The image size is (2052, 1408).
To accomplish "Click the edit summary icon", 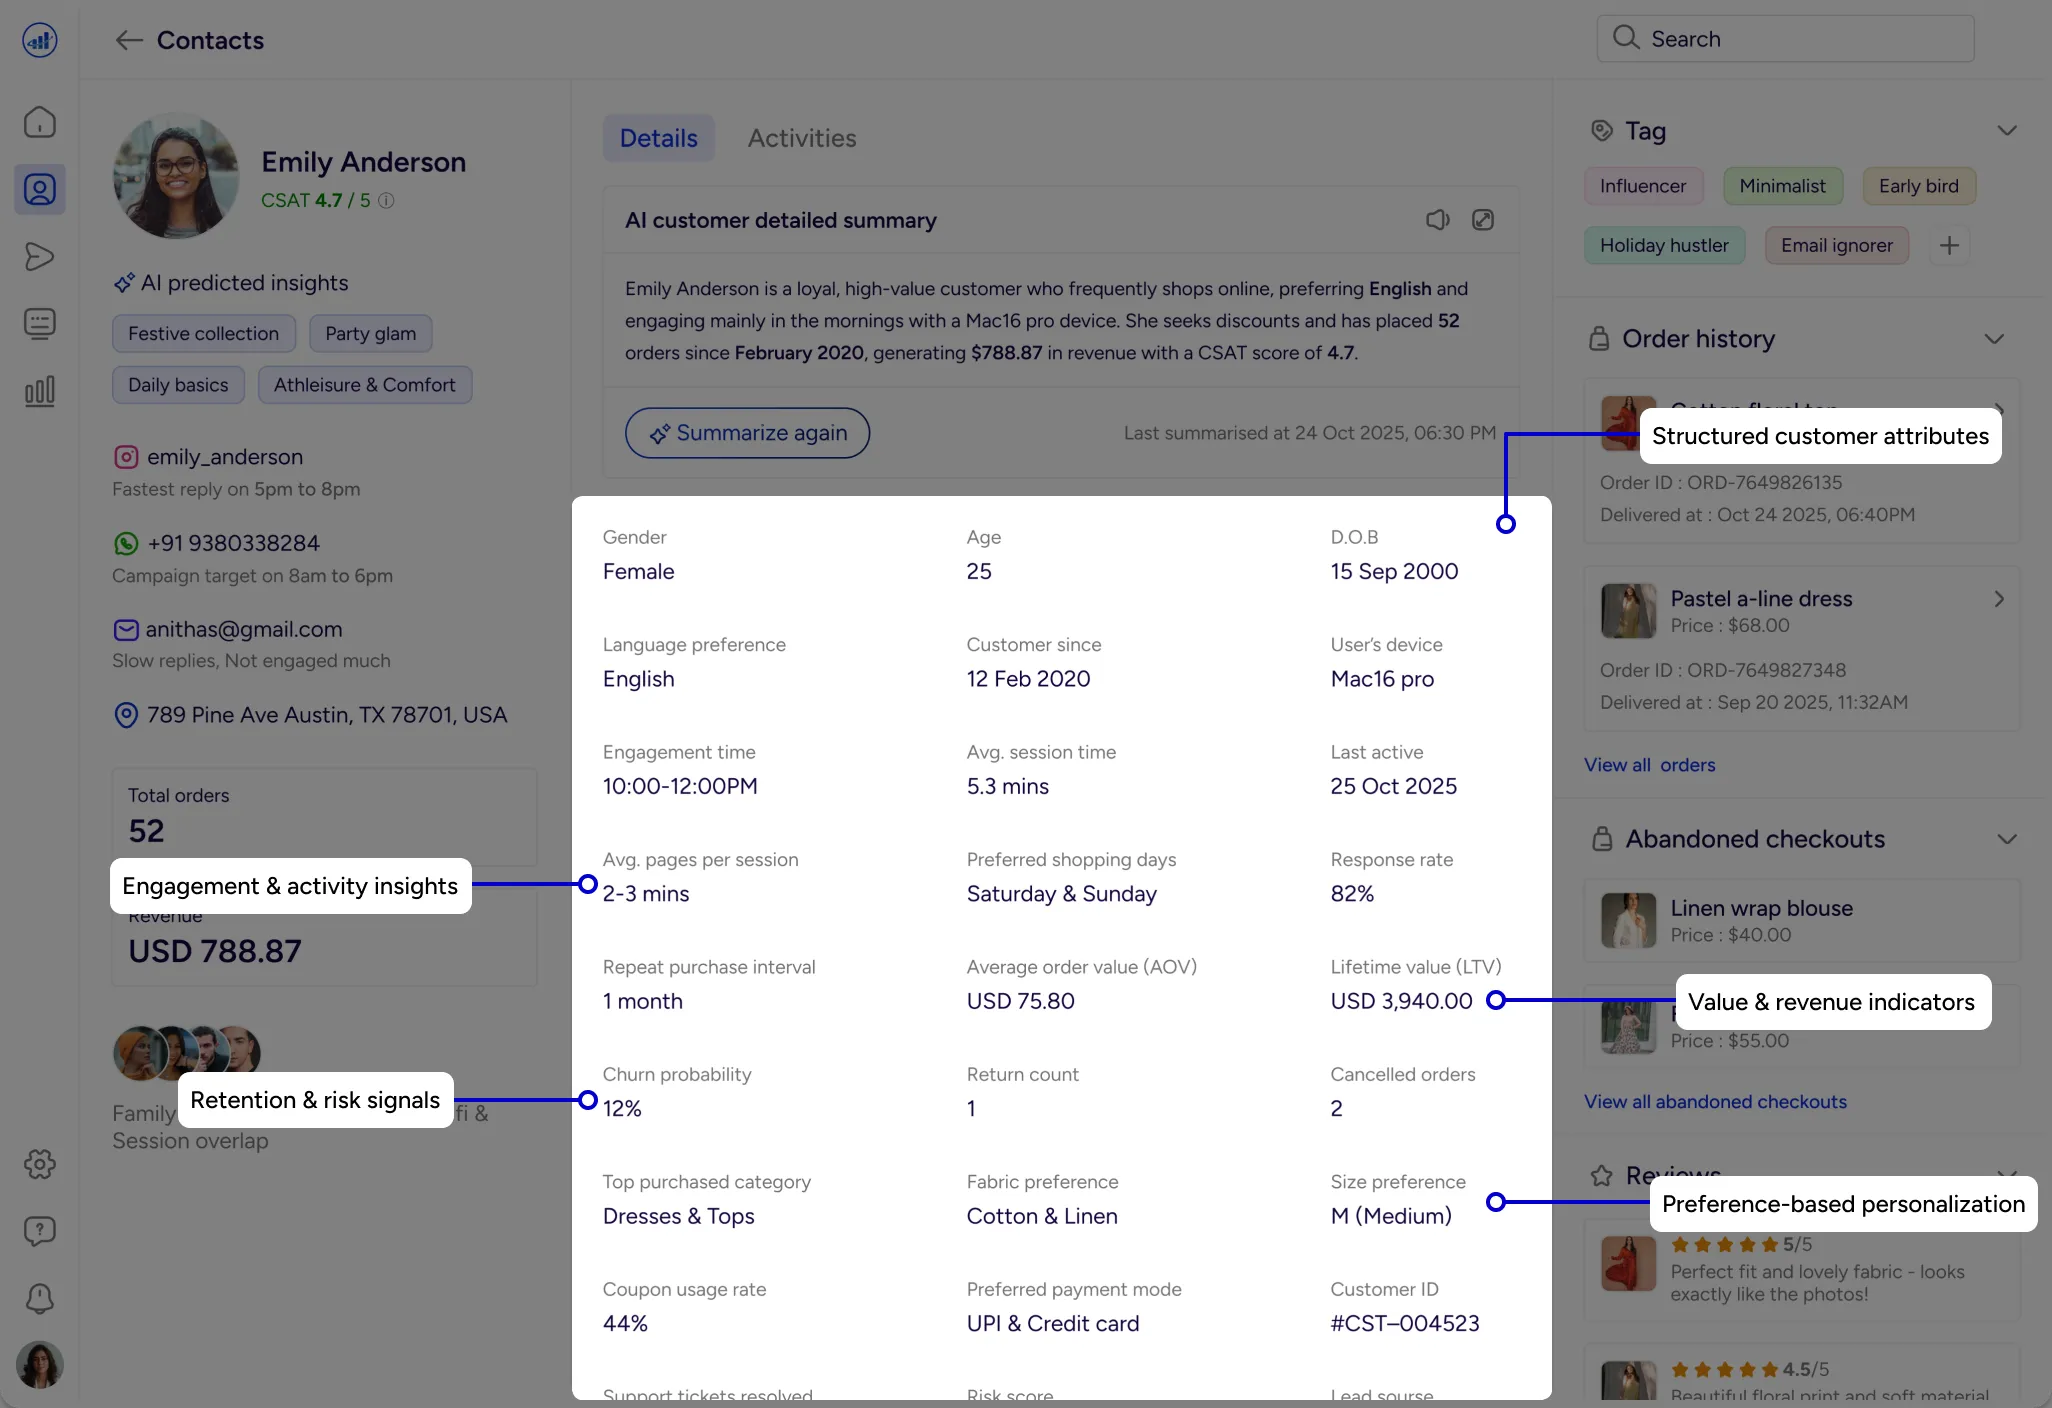I will point(1483,220).
